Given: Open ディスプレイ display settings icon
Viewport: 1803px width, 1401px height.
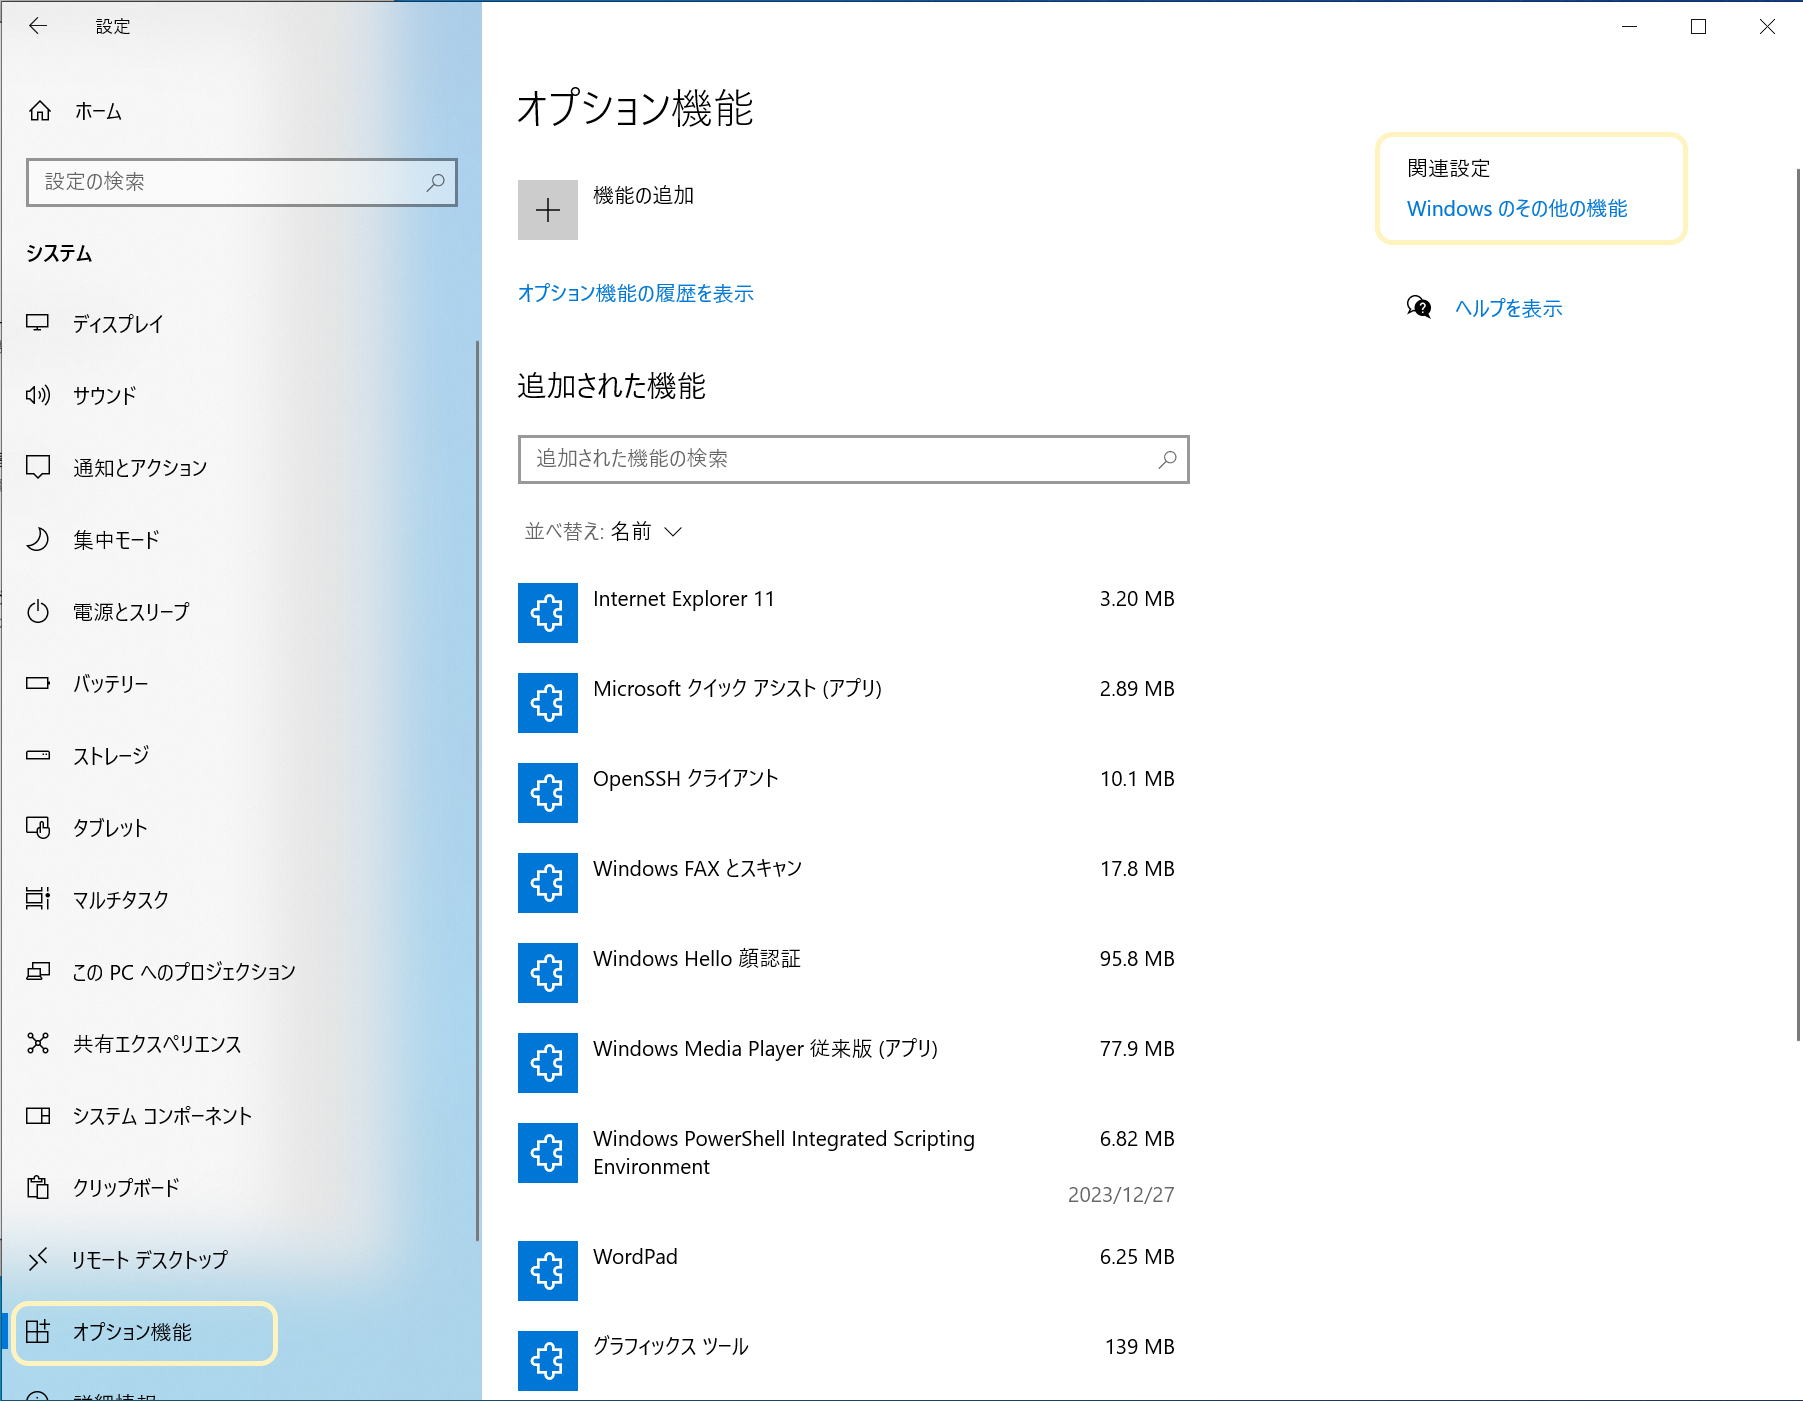Looking at the screenshot, I should point(38,323).
